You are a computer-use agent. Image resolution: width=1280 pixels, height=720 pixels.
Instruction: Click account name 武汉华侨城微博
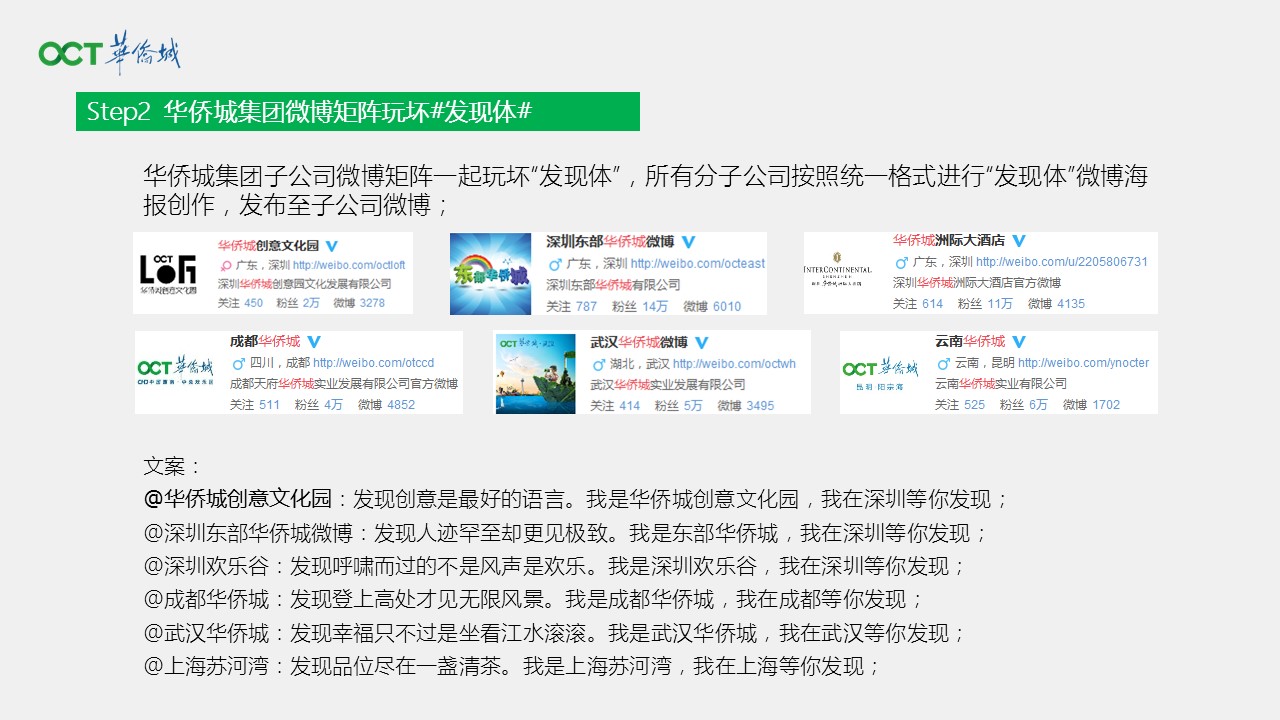639,342
